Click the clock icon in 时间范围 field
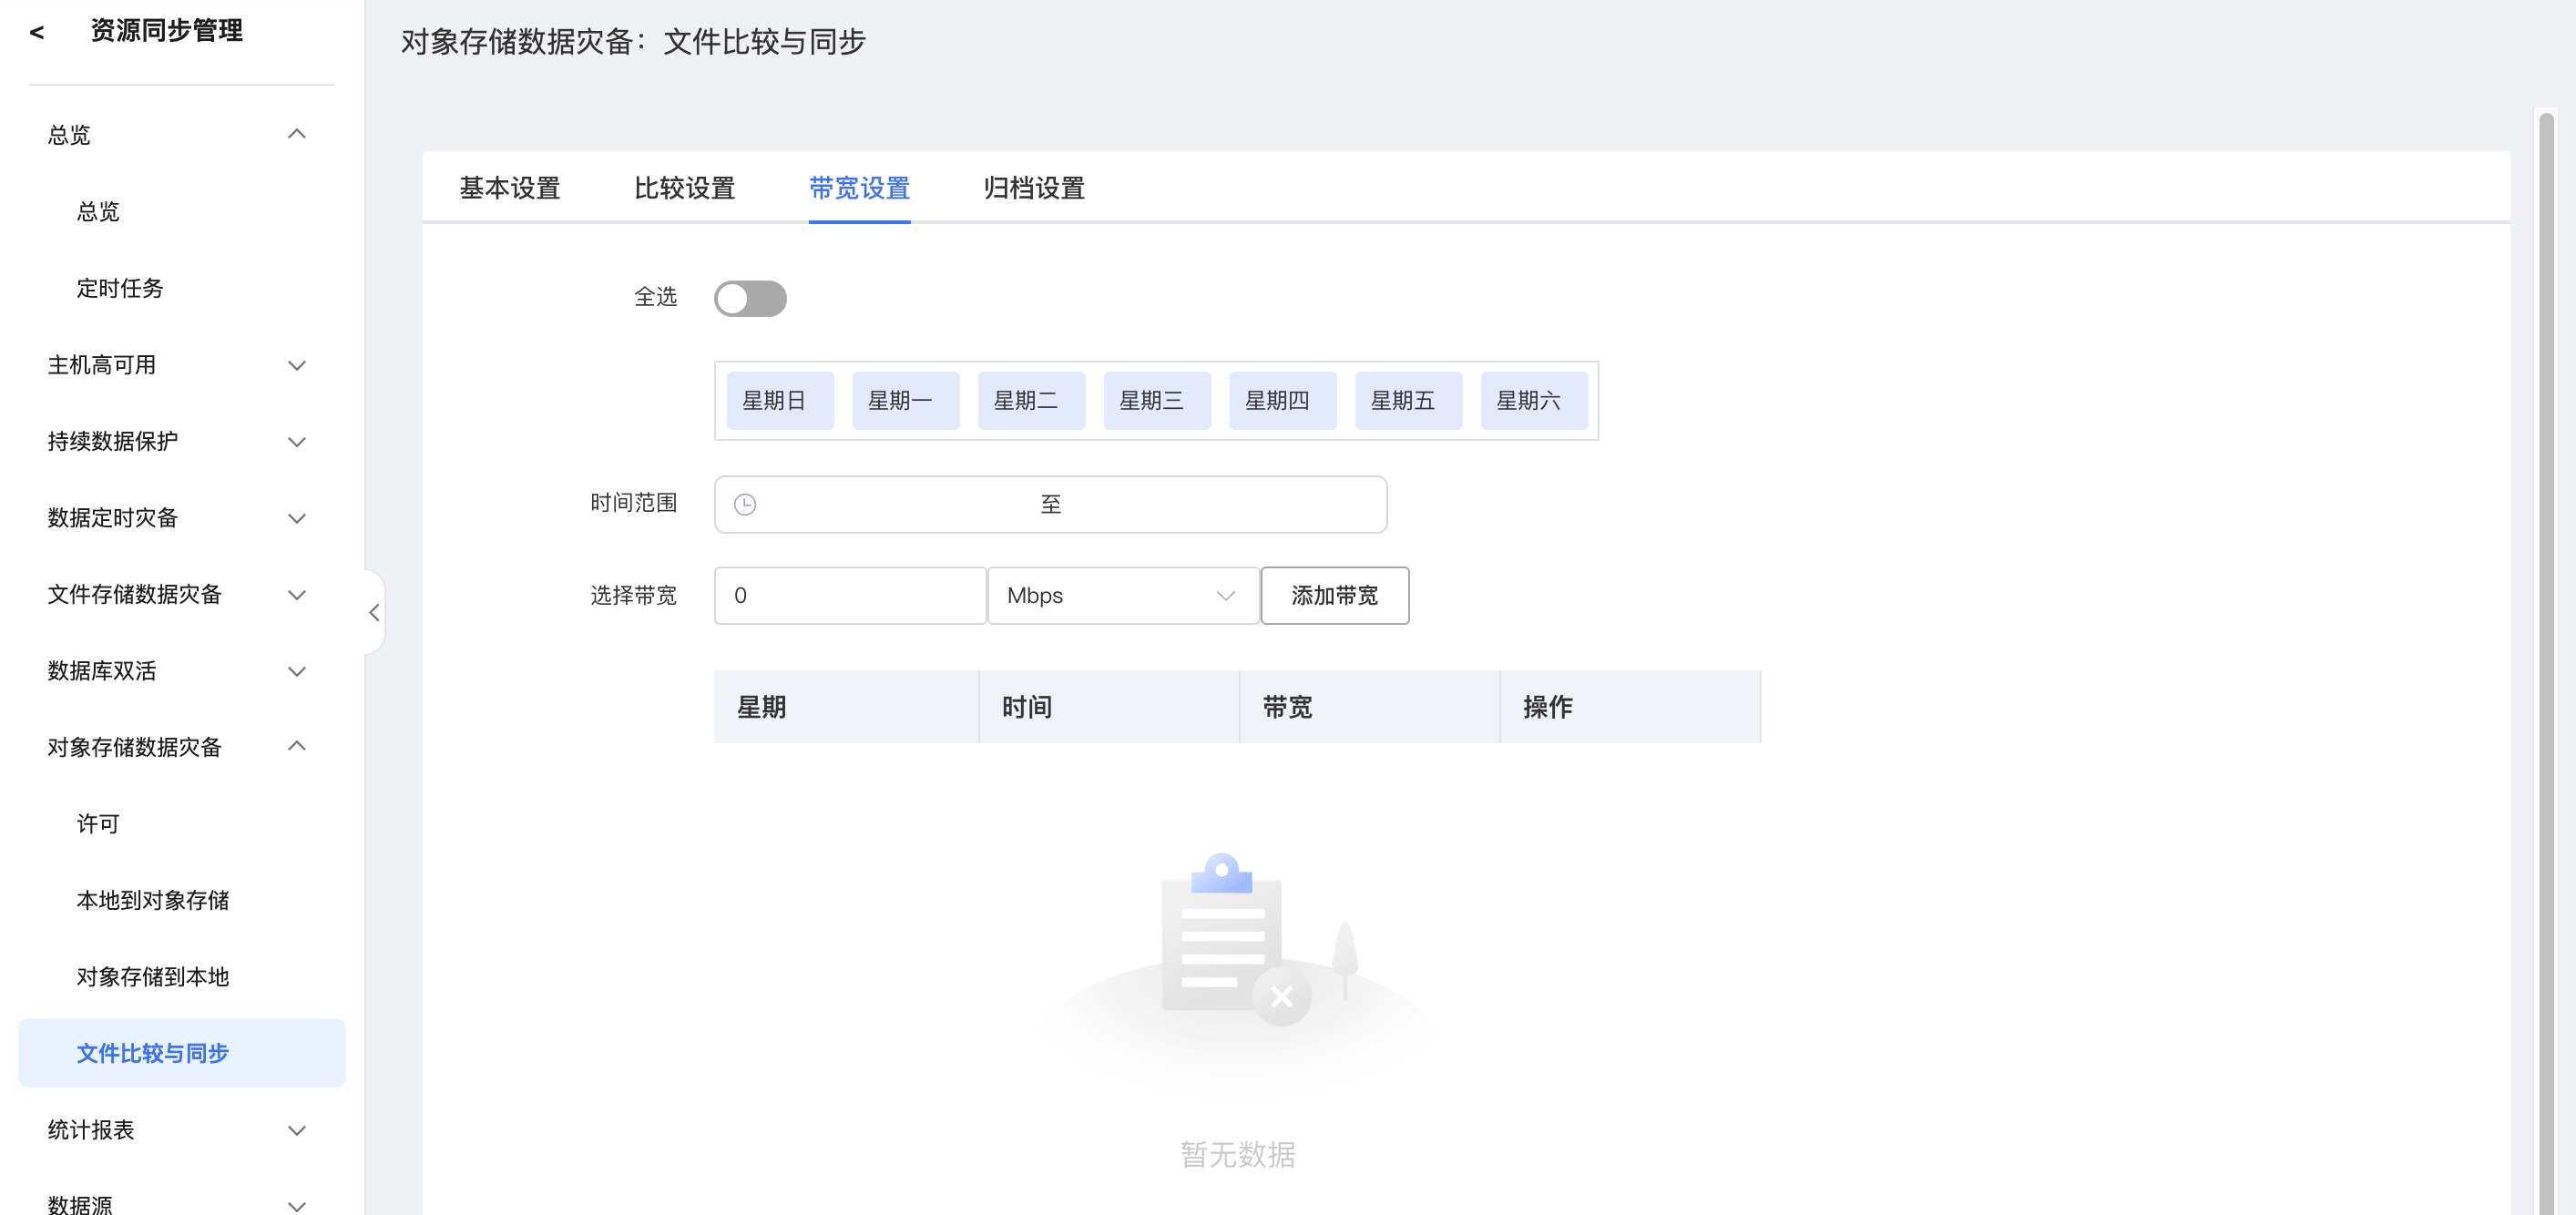 [x=745, y=504]
